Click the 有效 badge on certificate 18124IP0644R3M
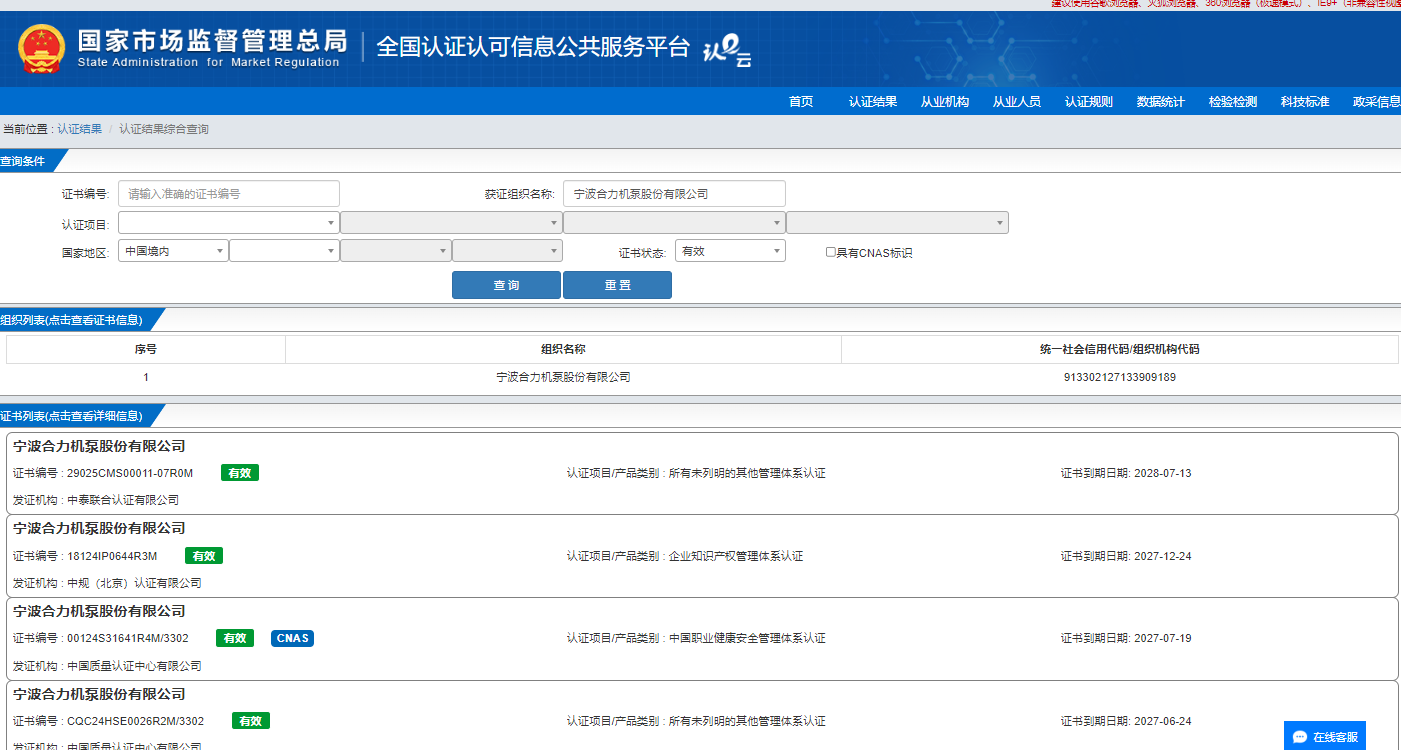1401x750 pixels. coord(204,556)
